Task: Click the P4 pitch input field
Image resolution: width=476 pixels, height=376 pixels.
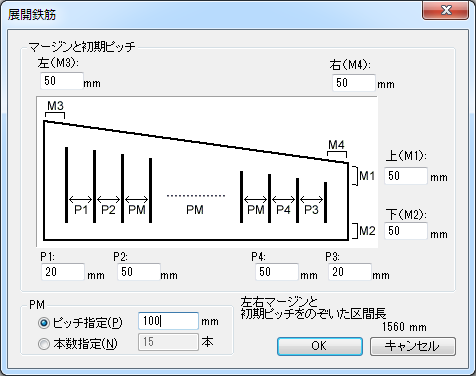Action: (x=277, y=272)
